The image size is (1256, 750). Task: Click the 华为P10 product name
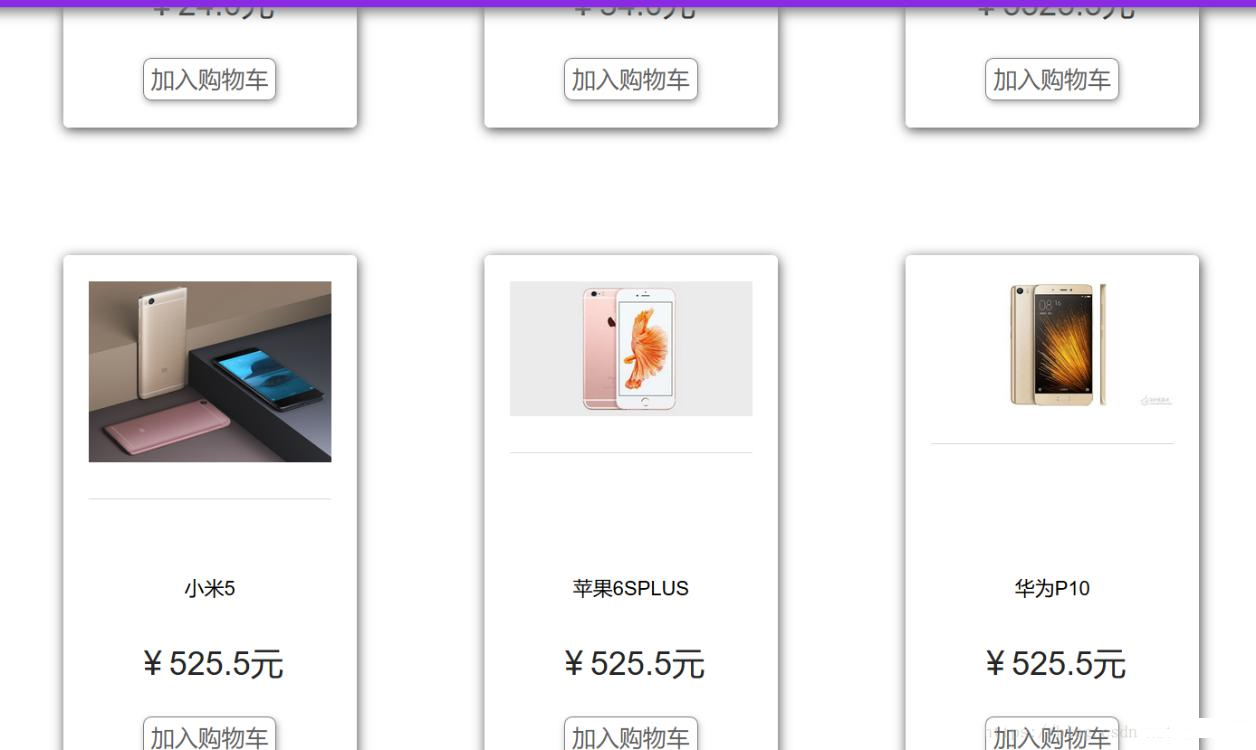(x=1052, y=589)
